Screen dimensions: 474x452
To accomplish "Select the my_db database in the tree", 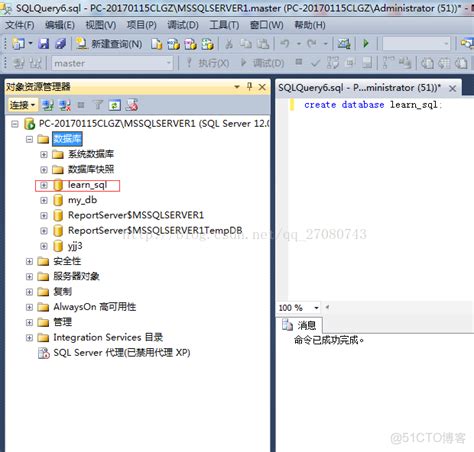I will coord(82,200).
